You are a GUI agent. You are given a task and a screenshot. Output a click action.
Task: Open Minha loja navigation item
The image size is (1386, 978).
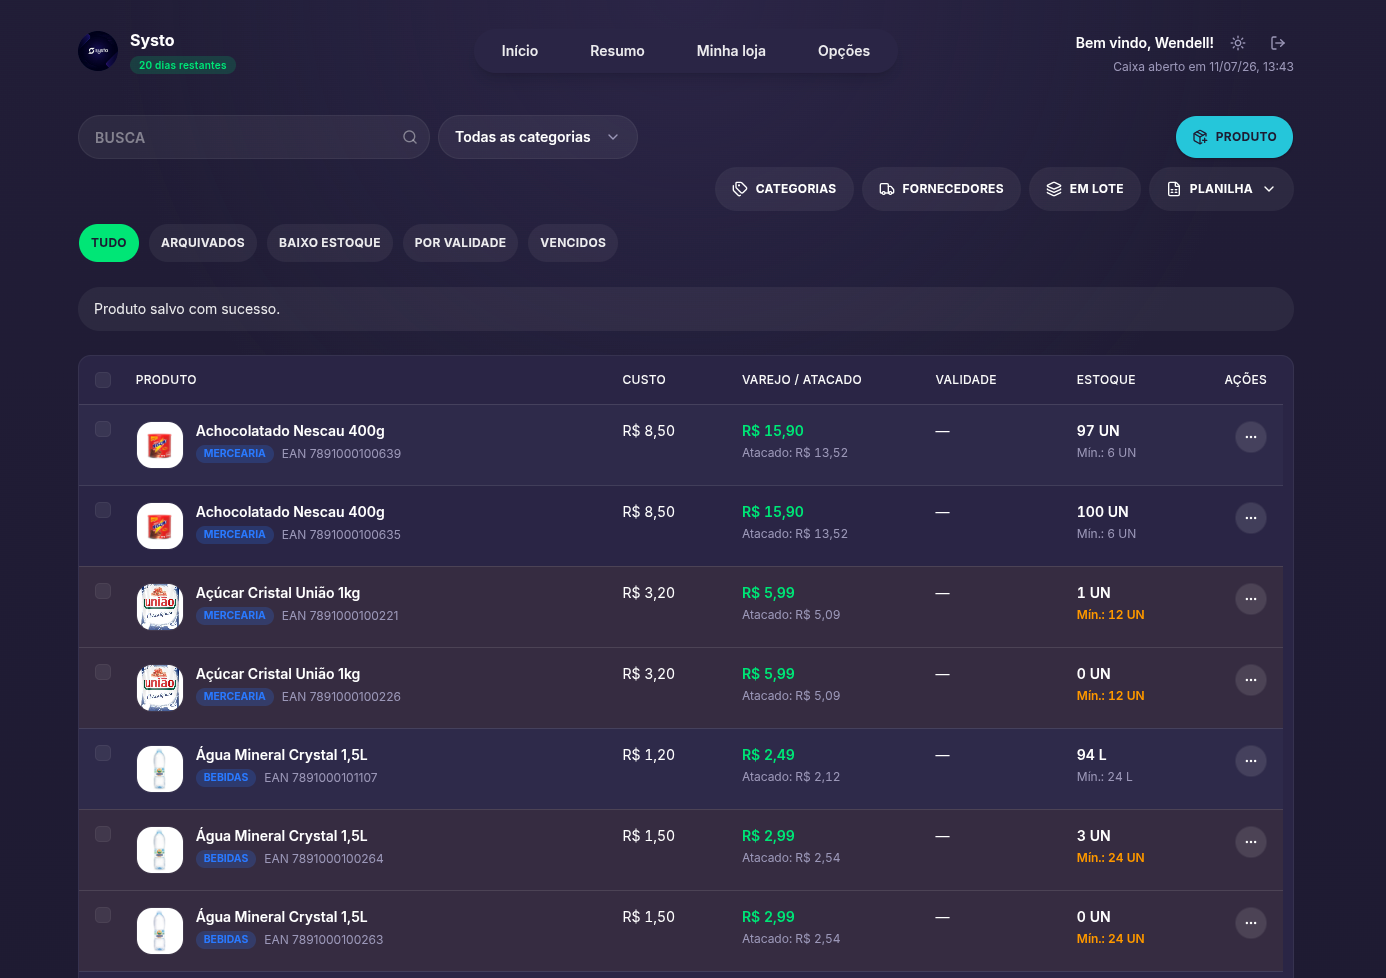pyautogui.click(x=731, y=51)
